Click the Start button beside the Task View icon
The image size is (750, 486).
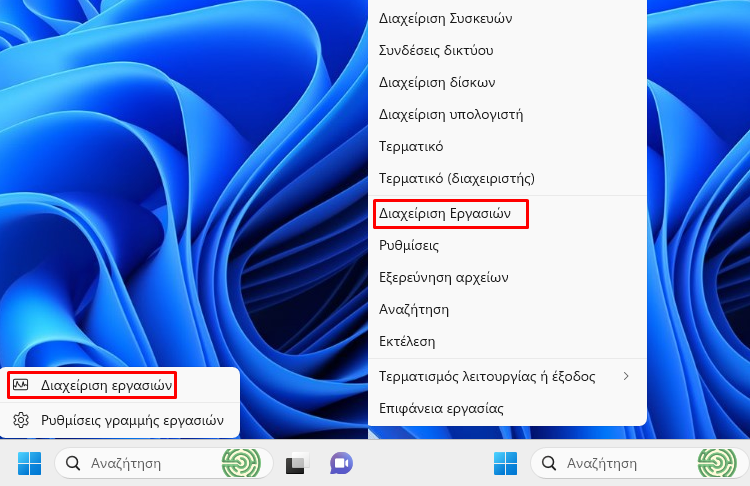tap(30, 464)
